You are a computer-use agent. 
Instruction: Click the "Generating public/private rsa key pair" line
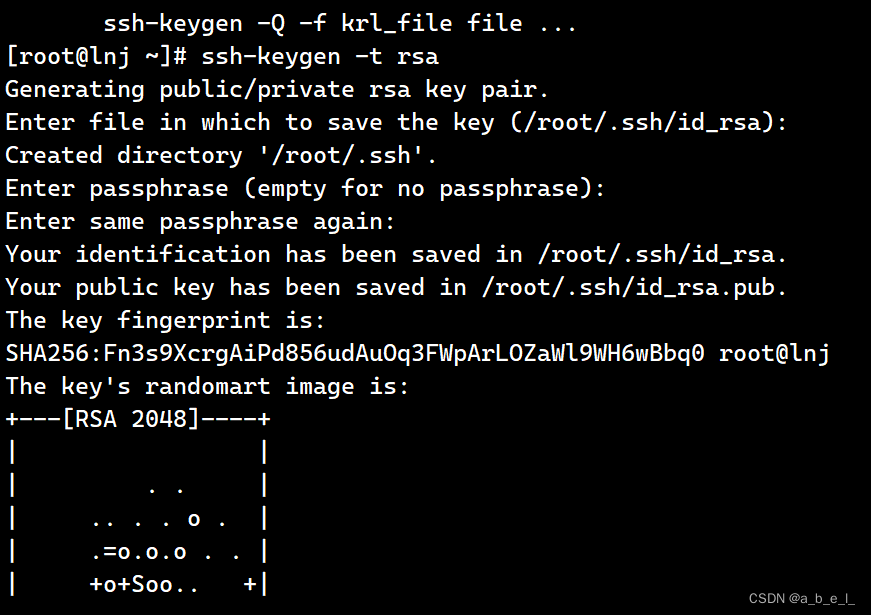point(277,89)
